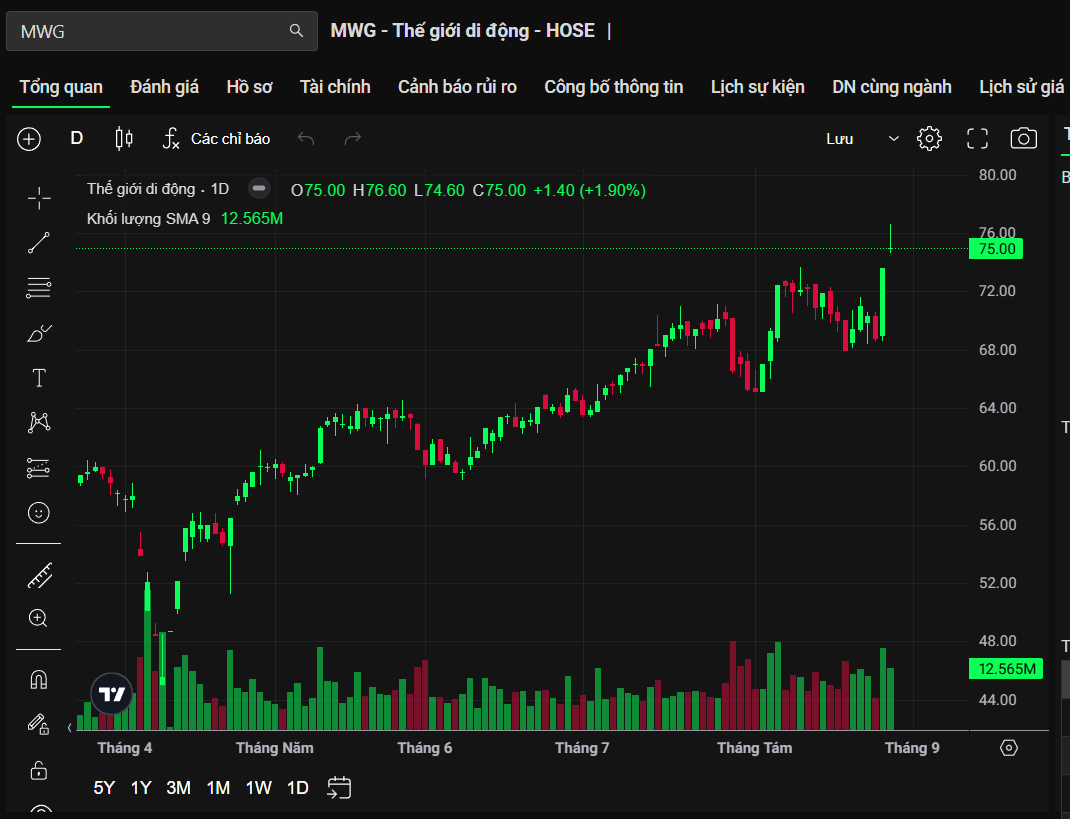Collapse the volume indicator legend button

point(259,188)
